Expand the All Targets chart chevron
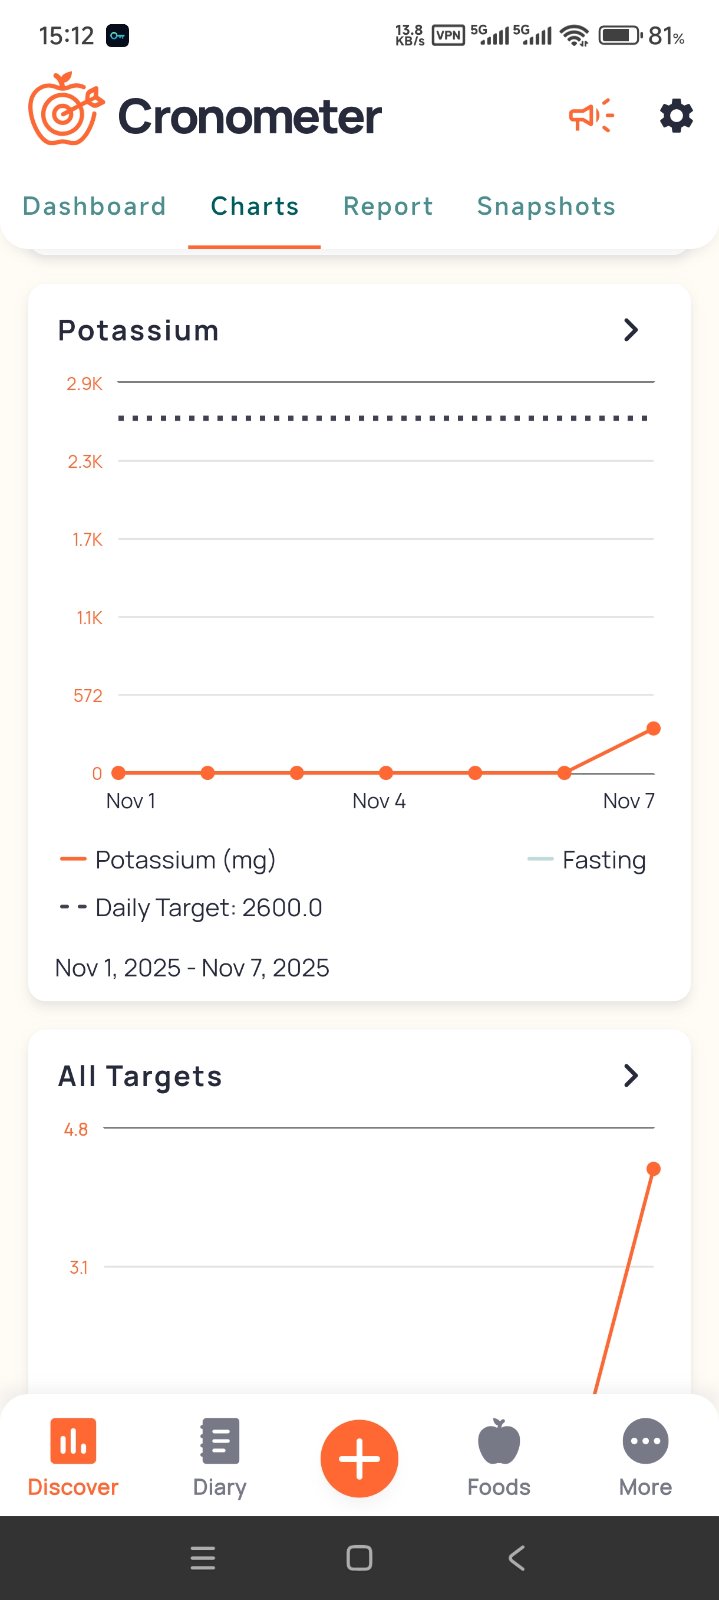The image size is (719, 1600). (x=631, y=1076)
